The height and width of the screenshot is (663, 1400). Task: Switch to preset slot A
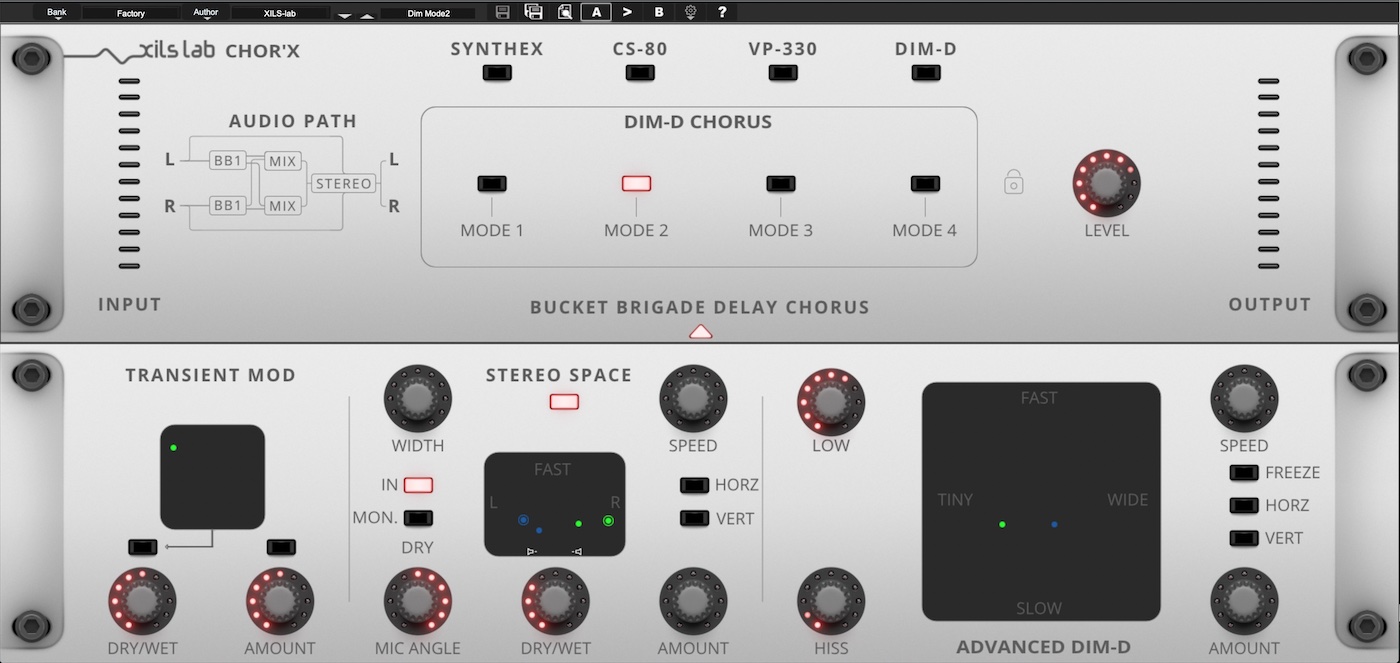pos(596,12)
